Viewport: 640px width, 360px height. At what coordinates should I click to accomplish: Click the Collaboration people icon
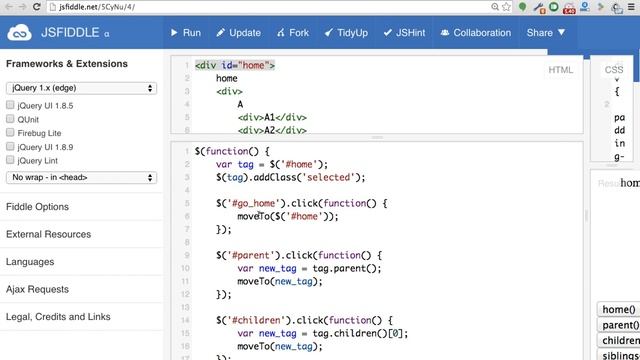click(445, 33)
